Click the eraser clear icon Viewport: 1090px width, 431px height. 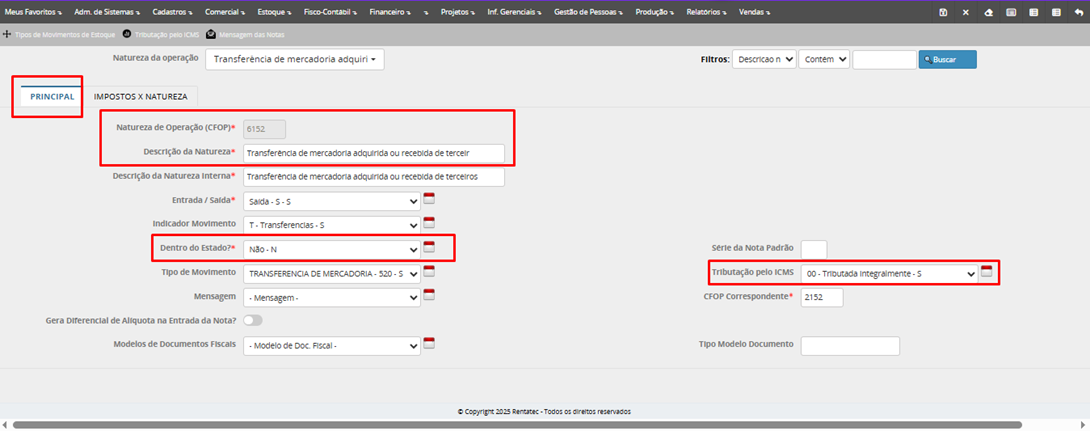click(988, 11)
